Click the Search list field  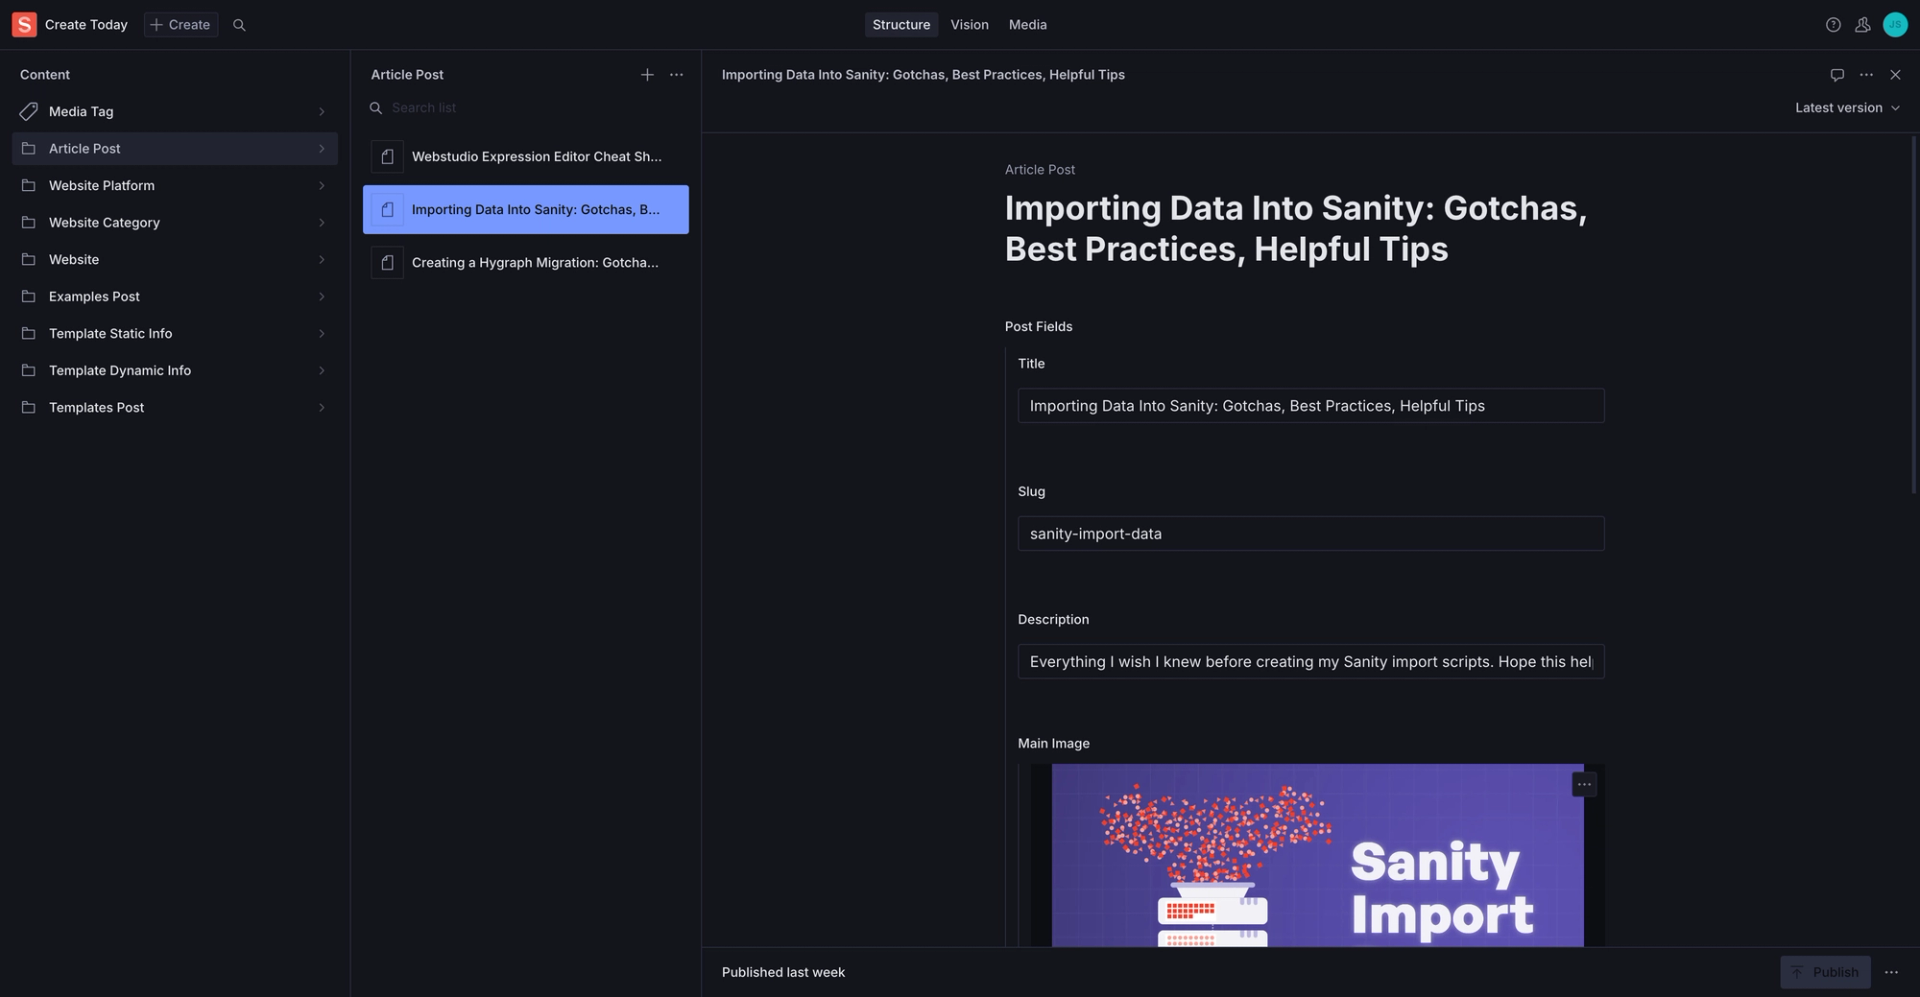(x=526, y=107)
